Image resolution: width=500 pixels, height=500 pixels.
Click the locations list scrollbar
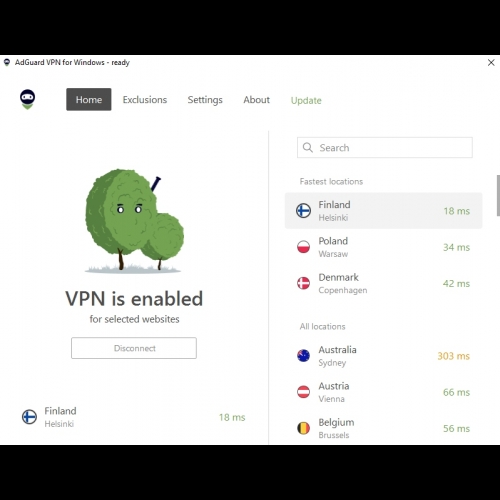click(x=498, y=196)
